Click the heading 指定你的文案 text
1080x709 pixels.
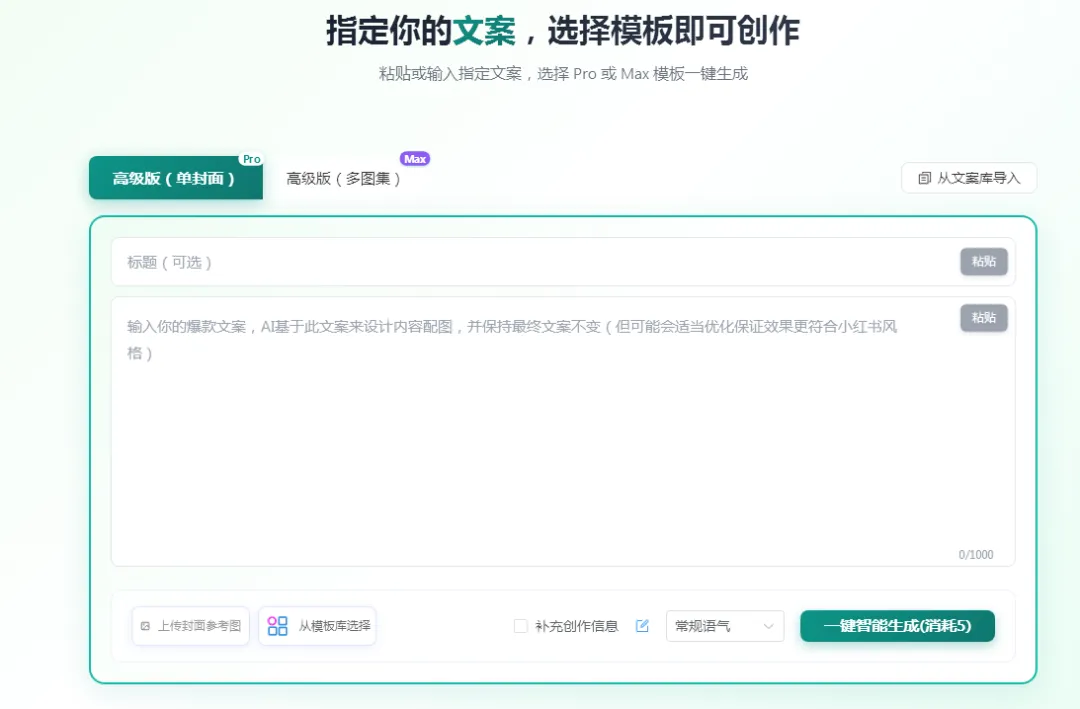(421, 32)
